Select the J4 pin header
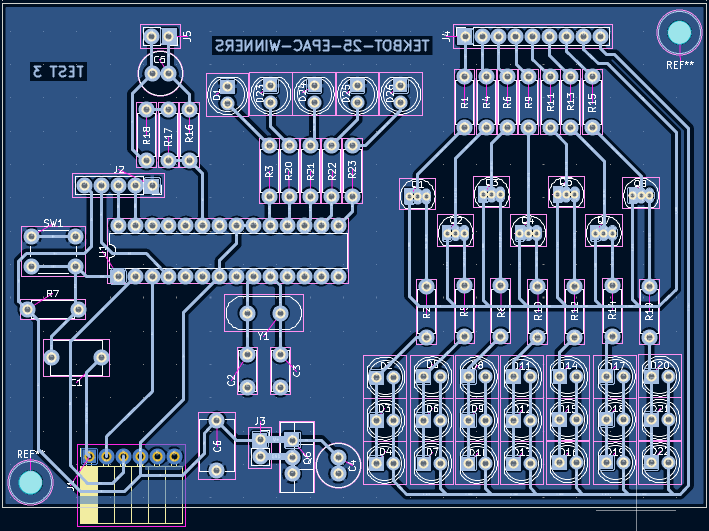 [532, 37]
